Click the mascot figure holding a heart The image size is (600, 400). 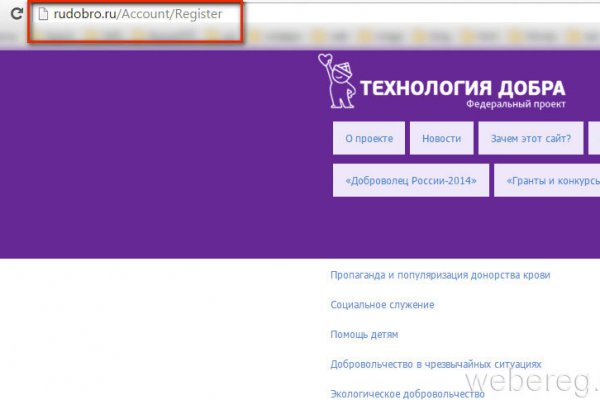tap(337, 82)
